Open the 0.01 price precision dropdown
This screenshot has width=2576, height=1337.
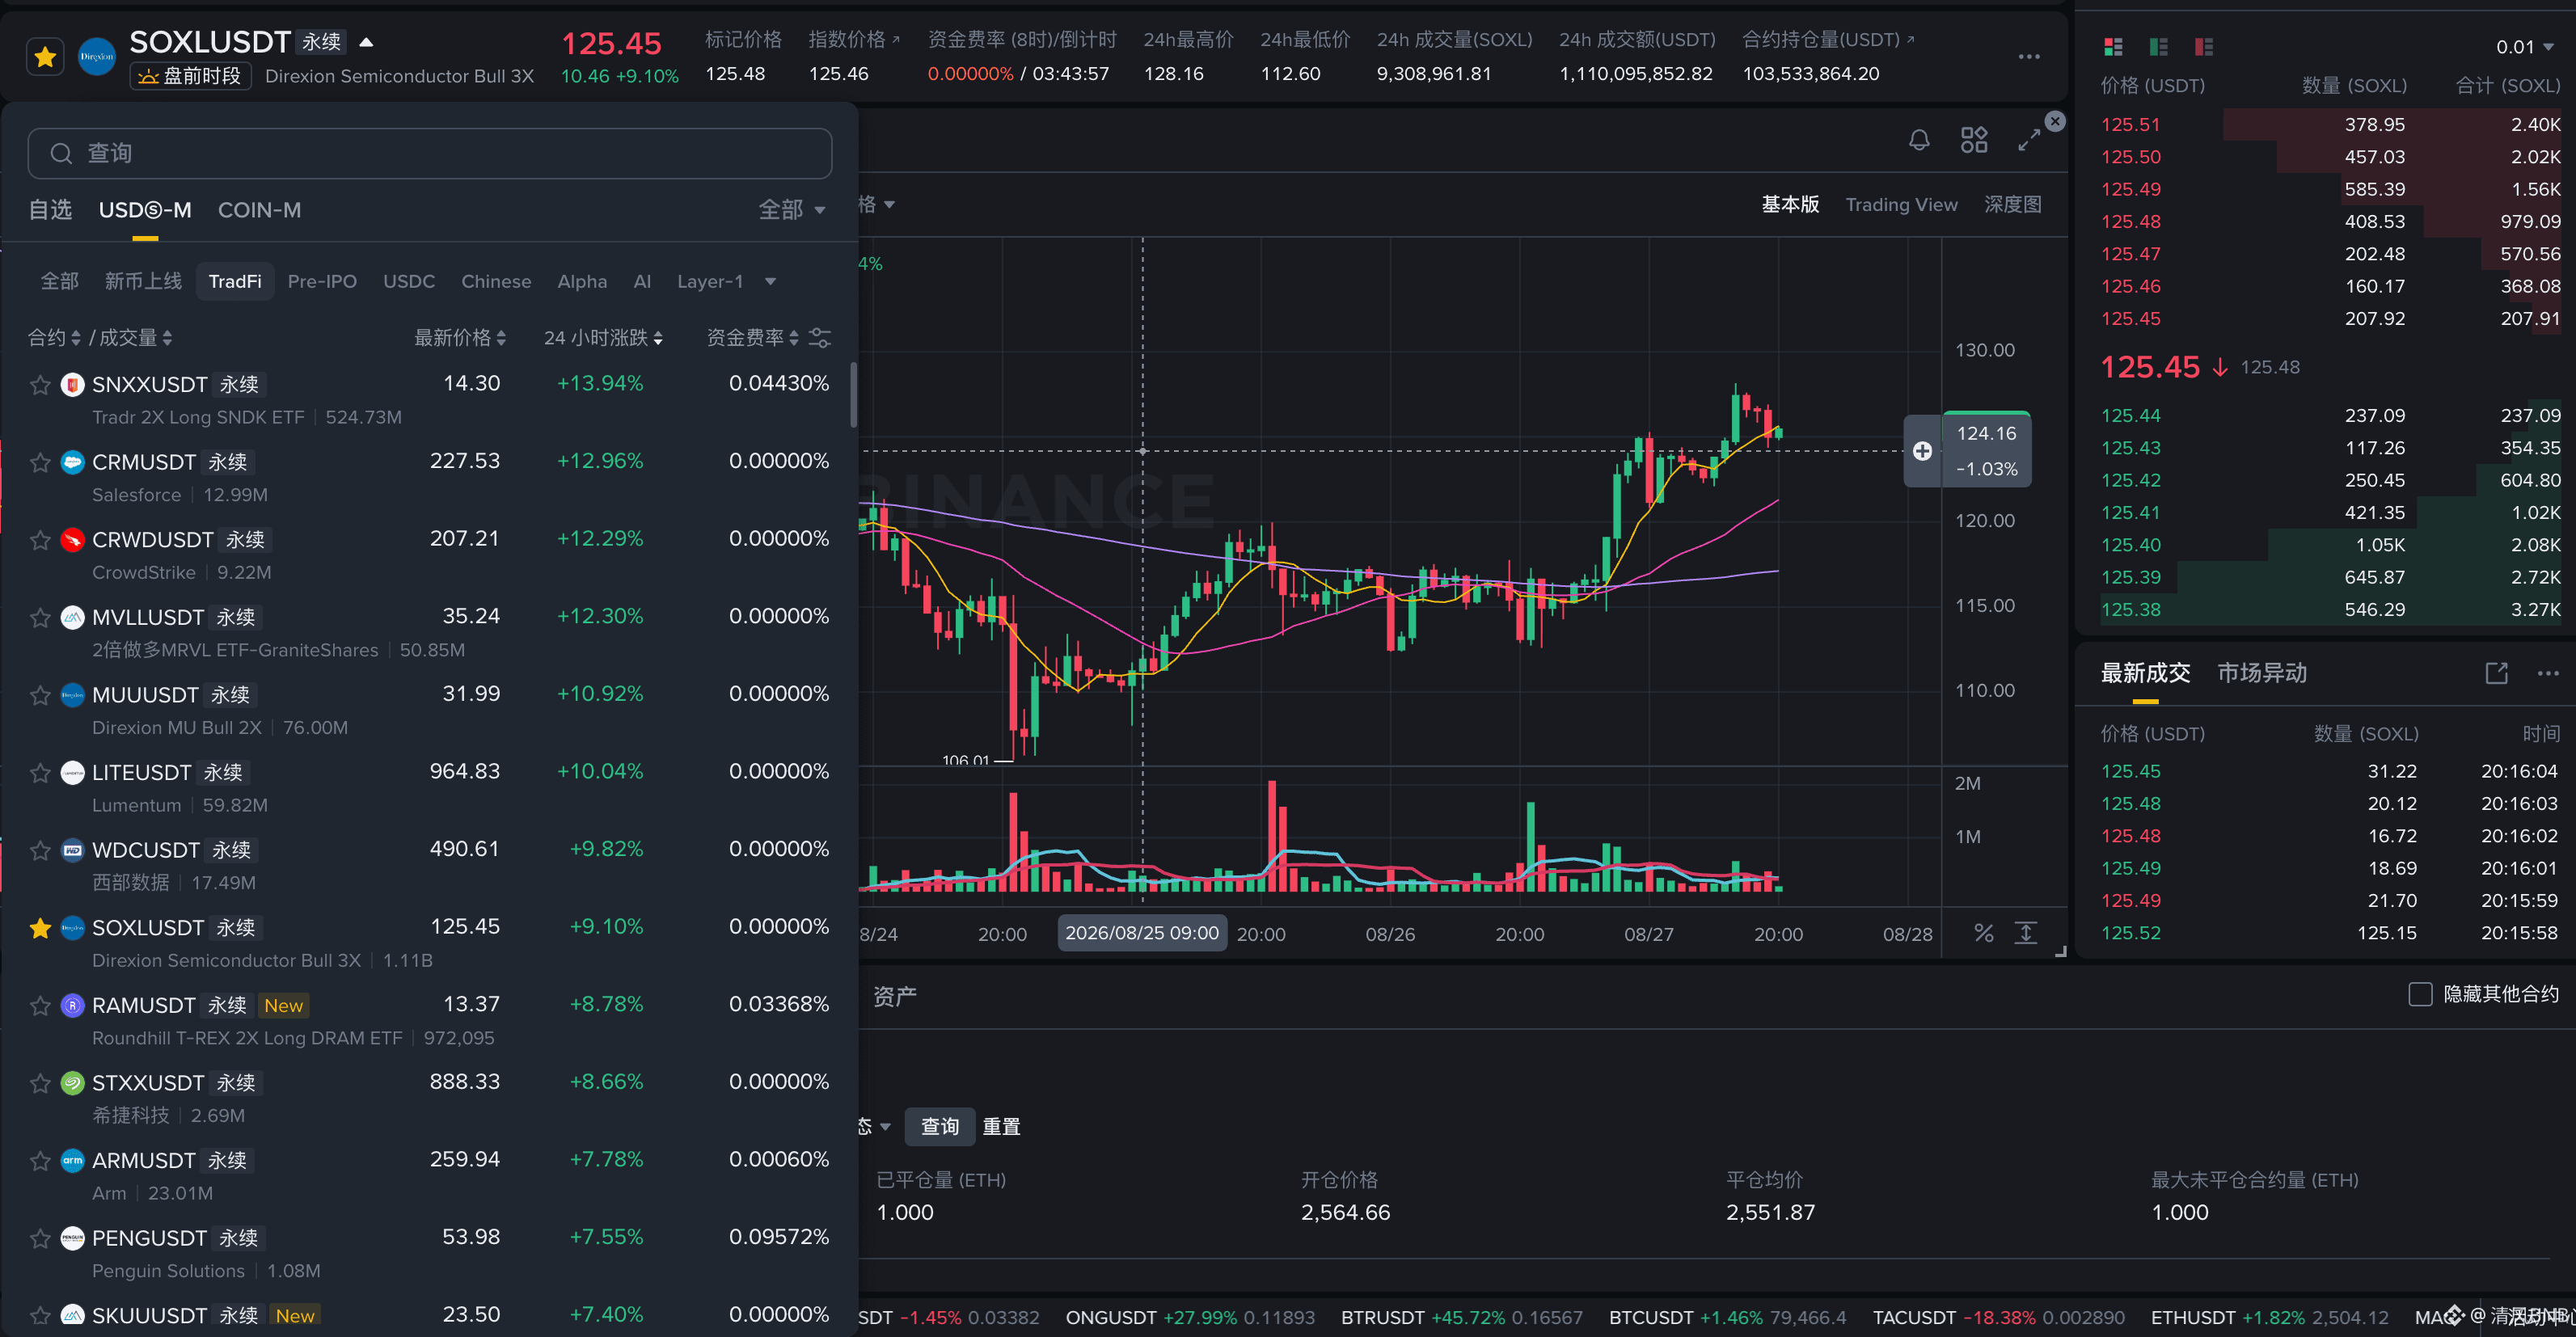click(2525, 47)
